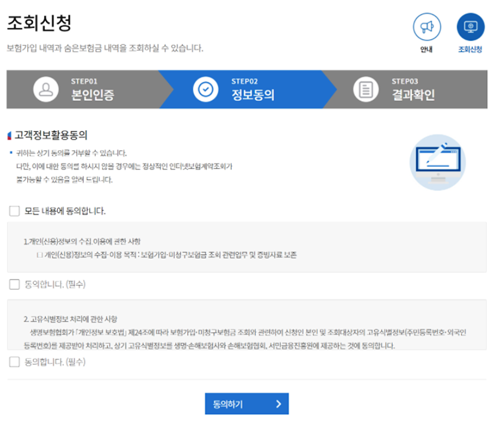The height and width of the screenshot is (422, 500).
Task: Click the '보험가입 내역과 숨은보험금 내역' subtitle
Action: pos(105,48)
